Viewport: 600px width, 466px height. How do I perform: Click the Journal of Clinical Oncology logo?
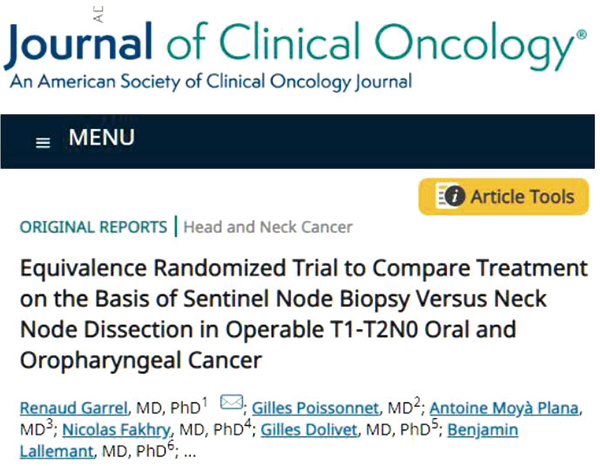(295, 46)
